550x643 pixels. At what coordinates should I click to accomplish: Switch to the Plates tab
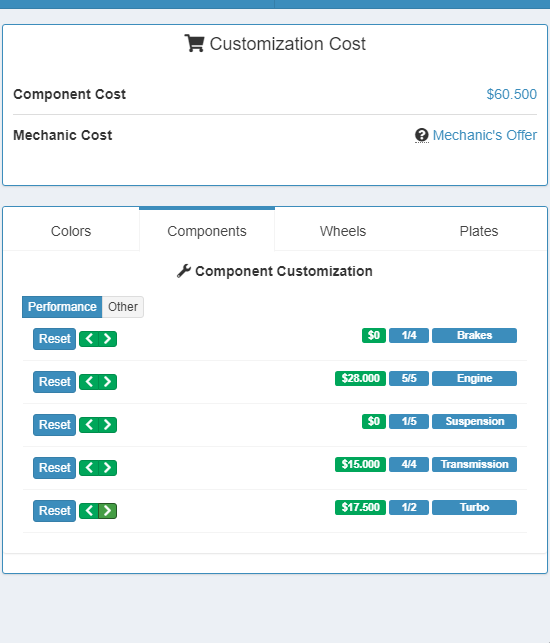pos(479,231)
